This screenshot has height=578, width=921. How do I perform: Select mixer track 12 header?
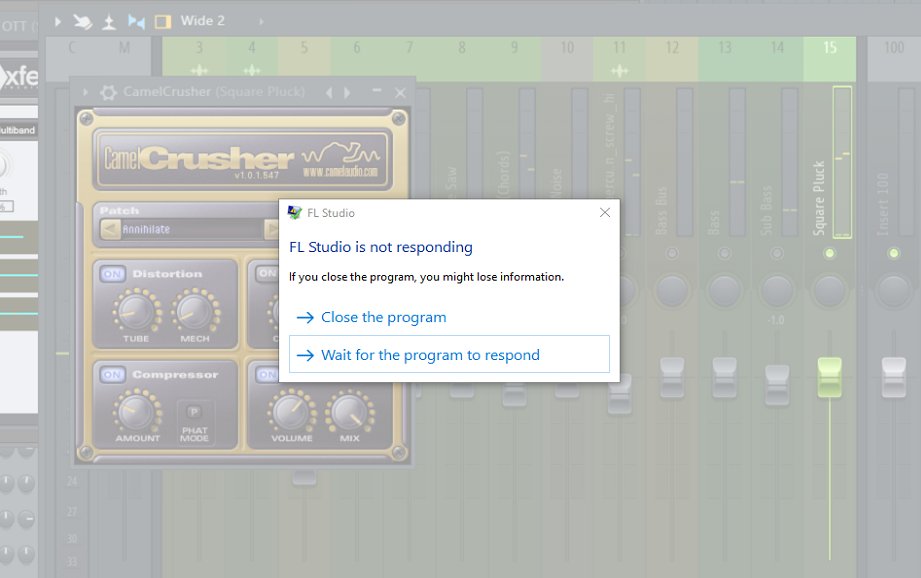click(x=672, y=59)
